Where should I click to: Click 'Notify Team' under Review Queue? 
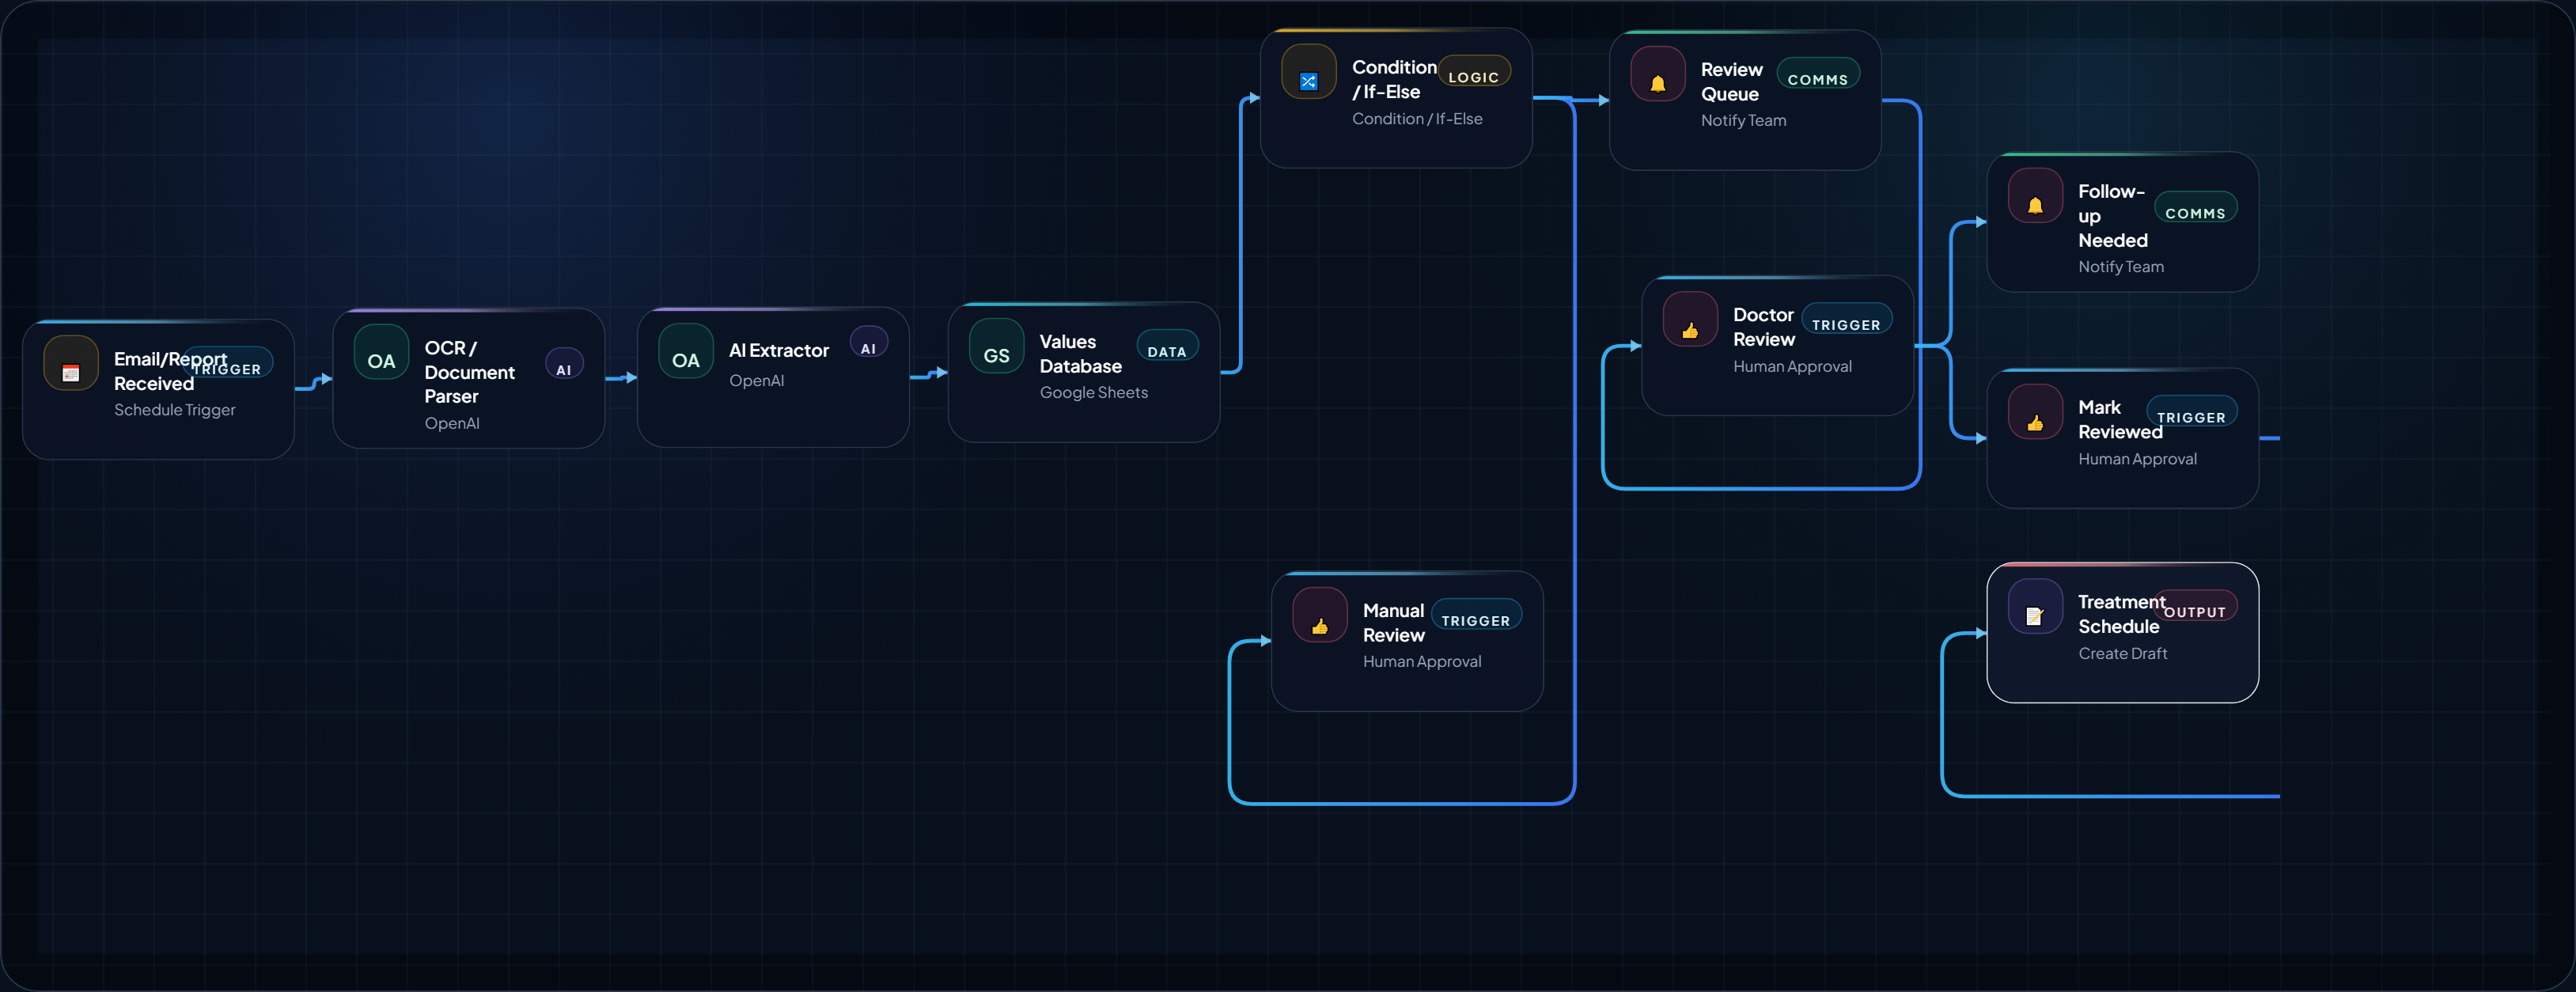(x=1743, y=121)
